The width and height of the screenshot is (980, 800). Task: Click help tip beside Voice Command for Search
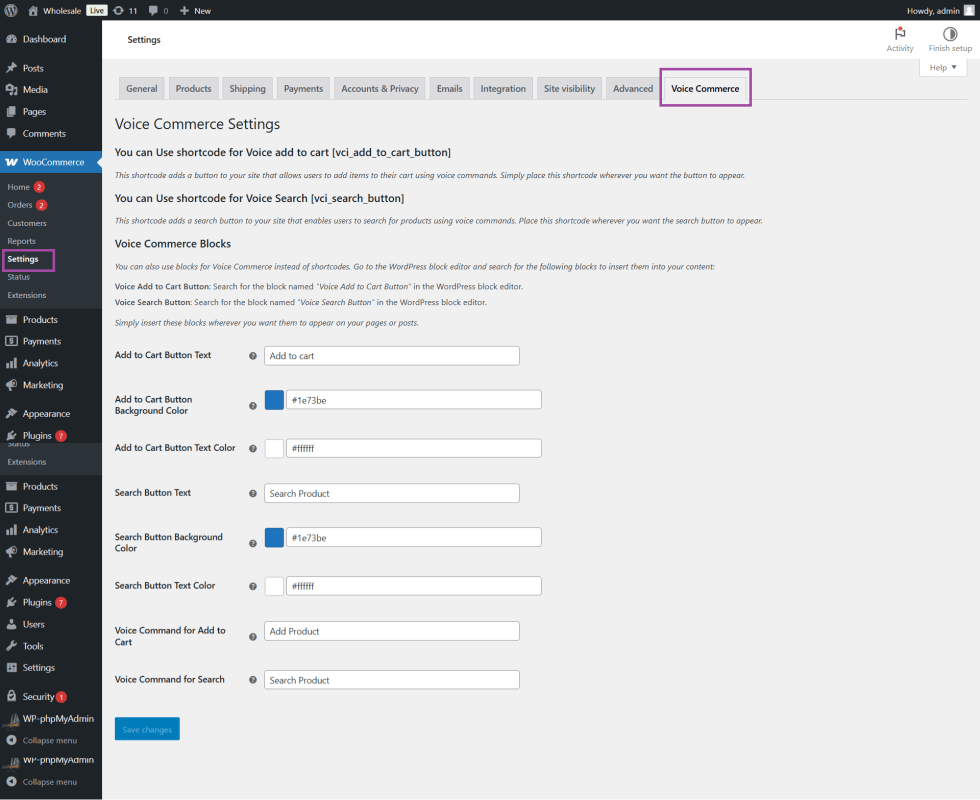[252, 680]
